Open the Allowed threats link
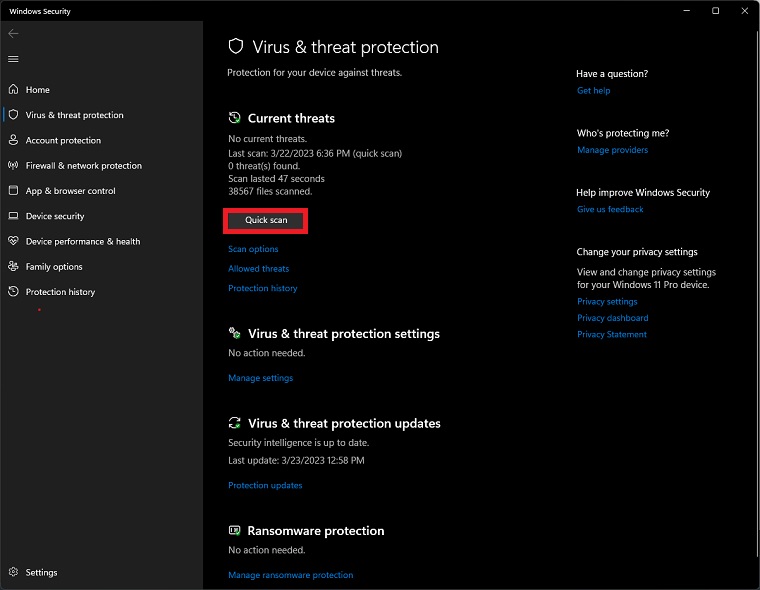Screen dimensions: 760x590 [x=258, y=269]
